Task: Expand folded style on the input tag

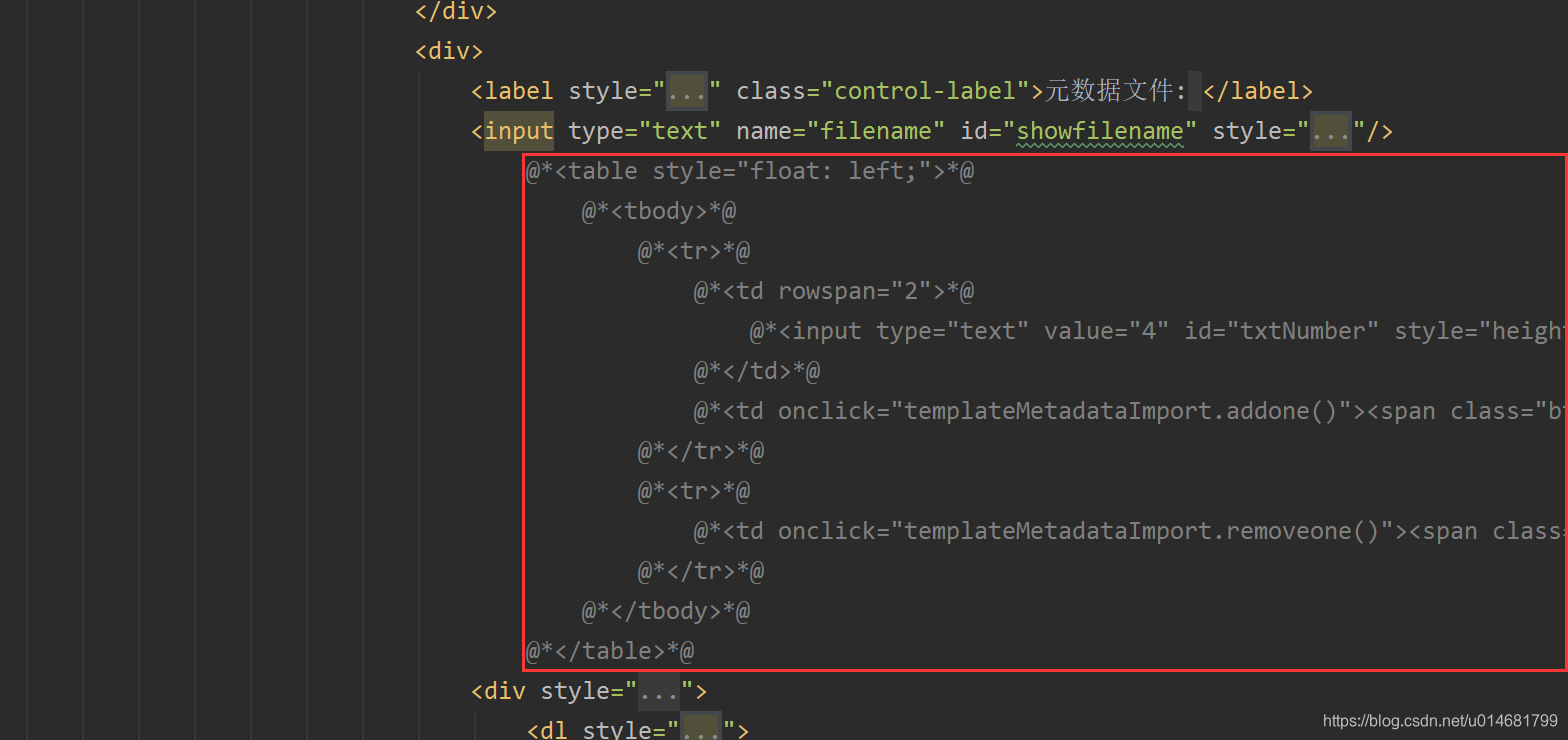Action: [x=1331, y=131]
